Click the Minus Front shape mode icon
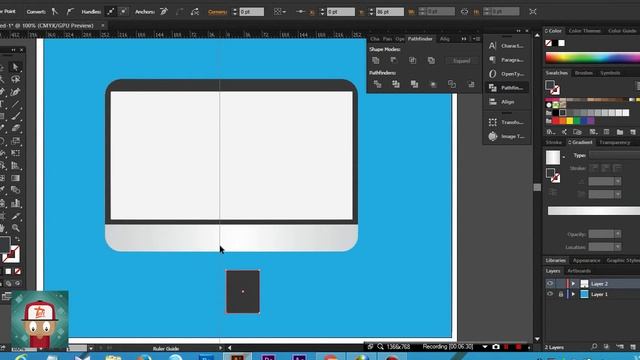 pos(394,60)
